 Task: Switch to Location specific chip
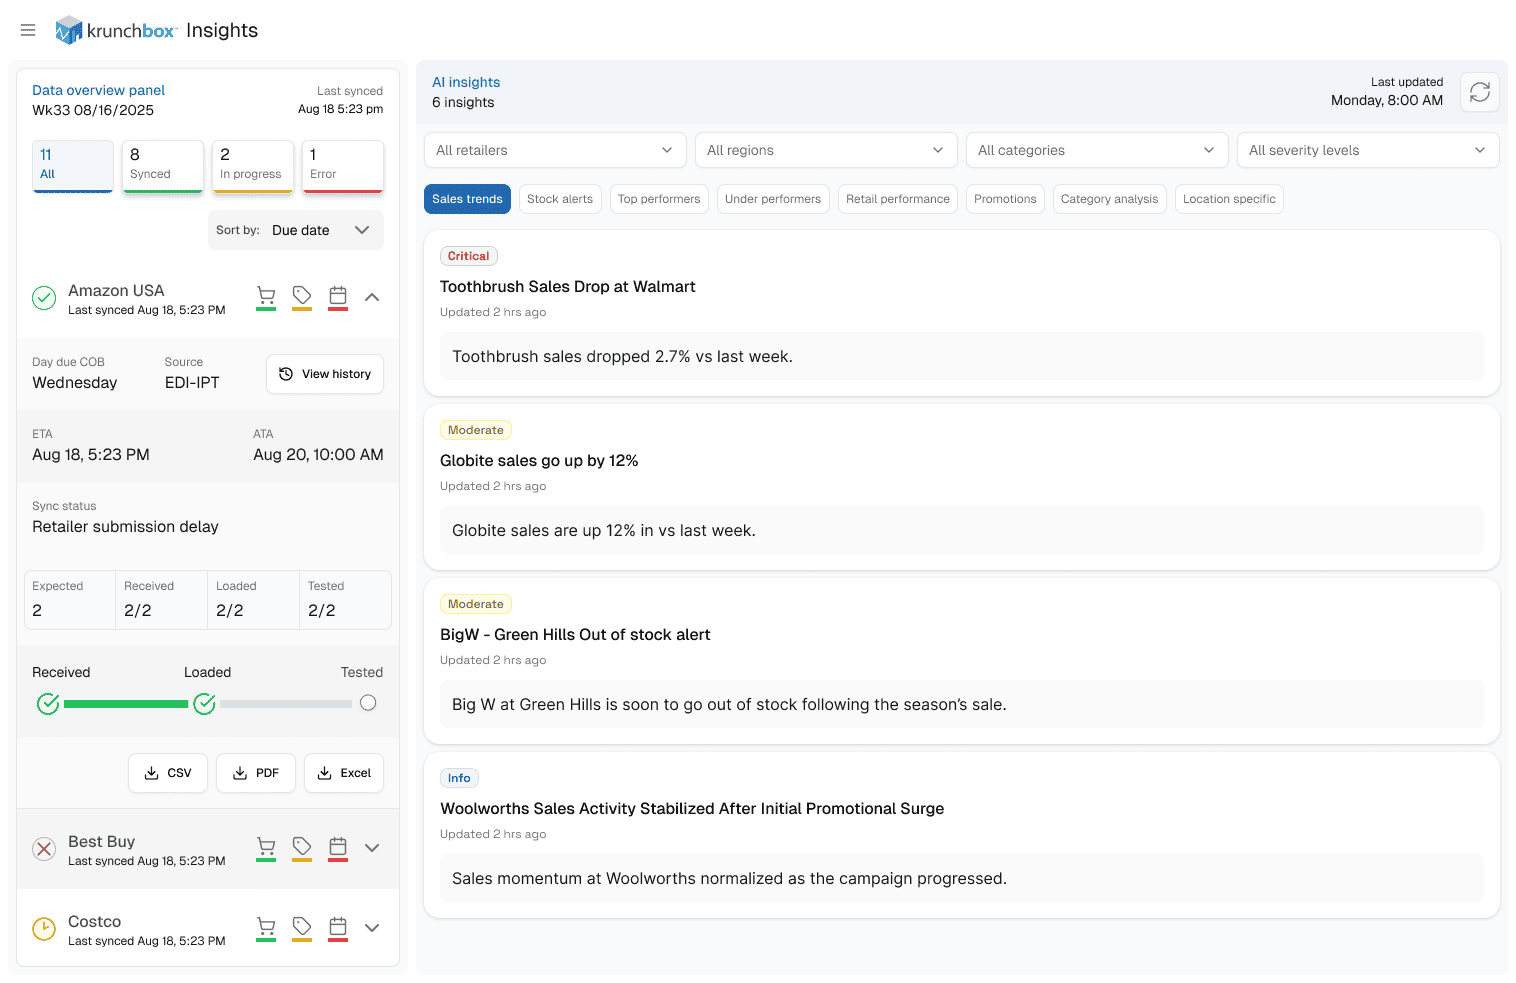coord(1229,199)
